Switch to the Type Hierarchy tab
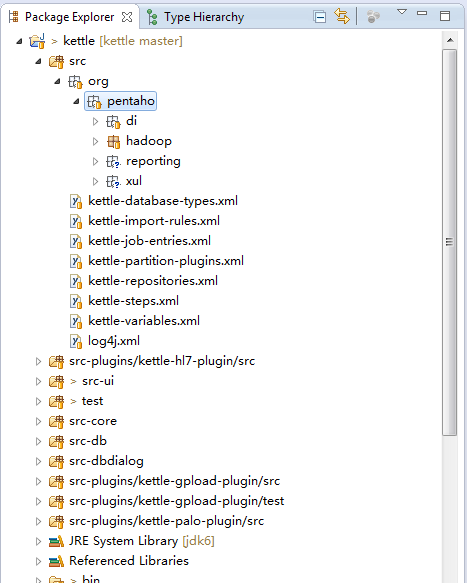Image resolution: width=467 pixels, height=583 pixels. (196, 17)
